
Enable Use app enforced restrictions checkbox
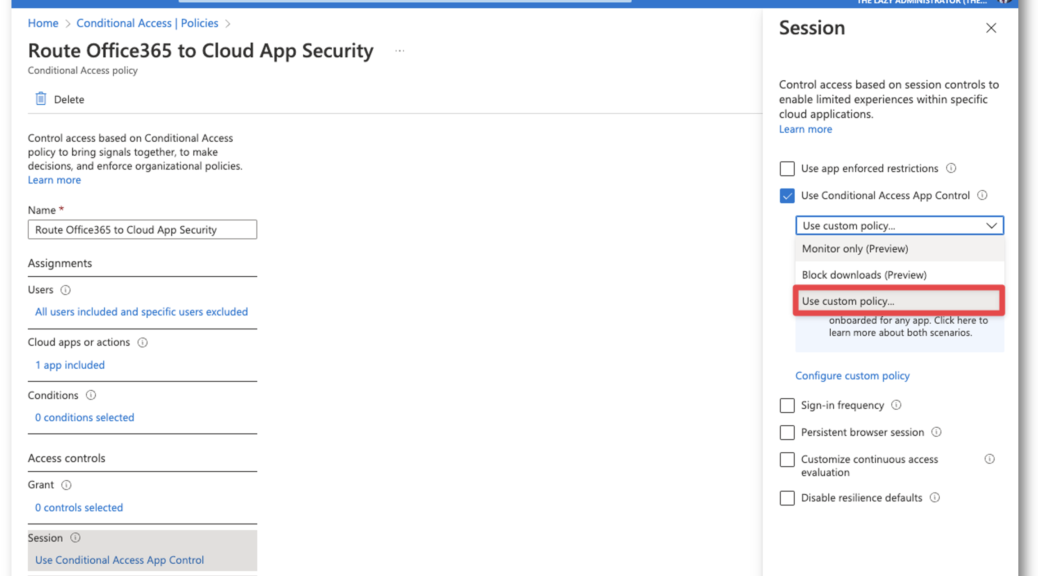(x=787, y=169)
